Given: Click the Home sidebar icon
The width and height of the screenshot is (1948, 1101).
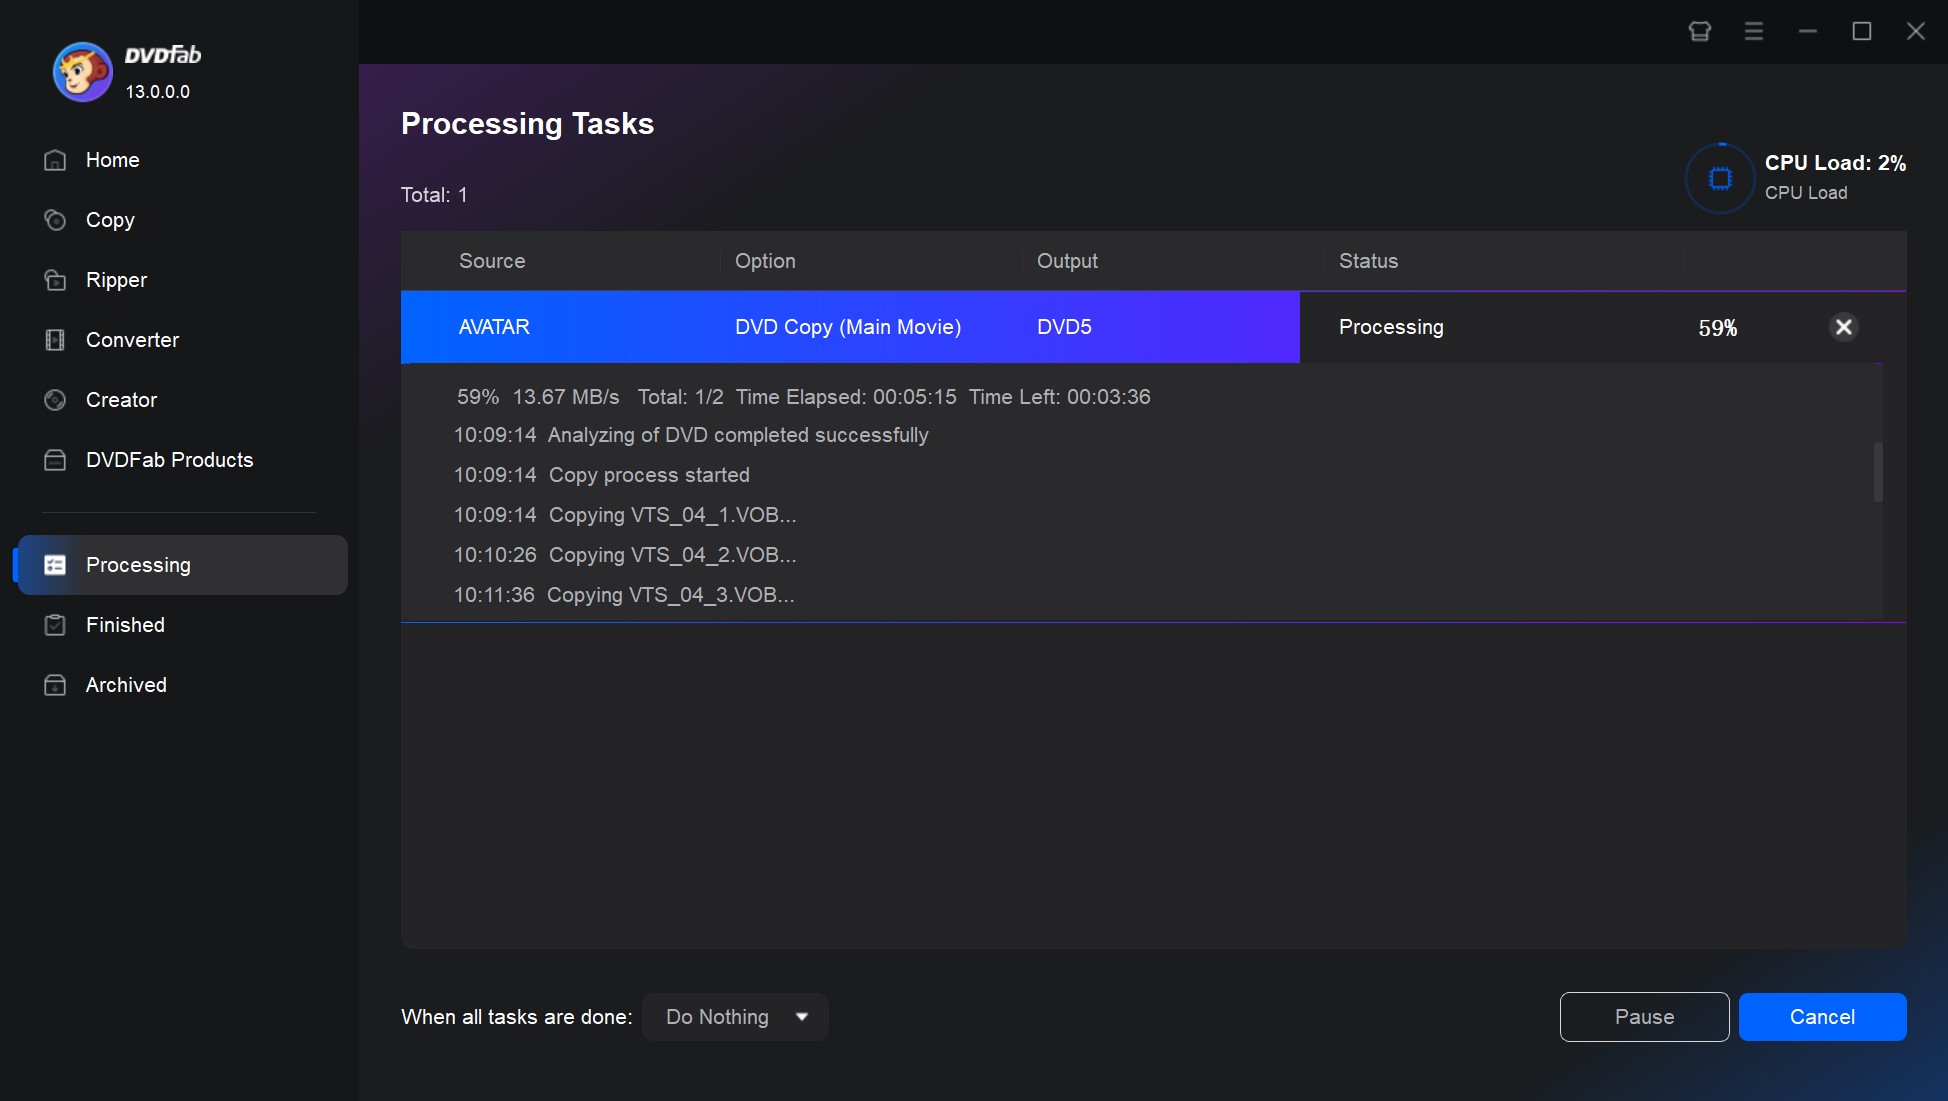Looking at the screenshot, I should pos(54,159).
